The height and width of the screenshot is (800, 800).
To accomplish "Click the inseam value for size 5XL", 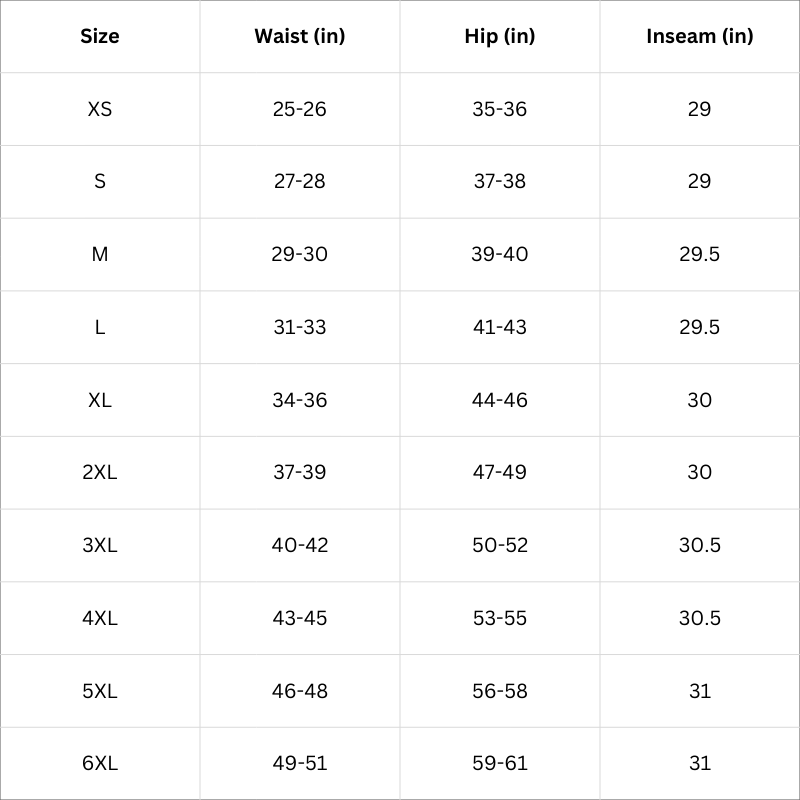I will click(x=699, y=691).
